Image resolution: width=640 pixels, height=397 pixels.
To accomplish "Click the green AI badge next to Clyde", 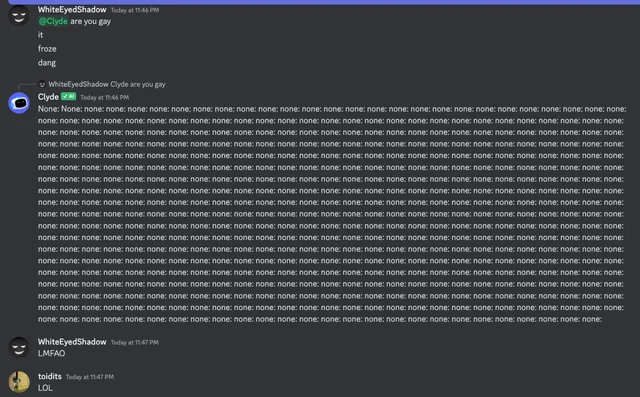I will pyautogui.click(x=68, y=97).
